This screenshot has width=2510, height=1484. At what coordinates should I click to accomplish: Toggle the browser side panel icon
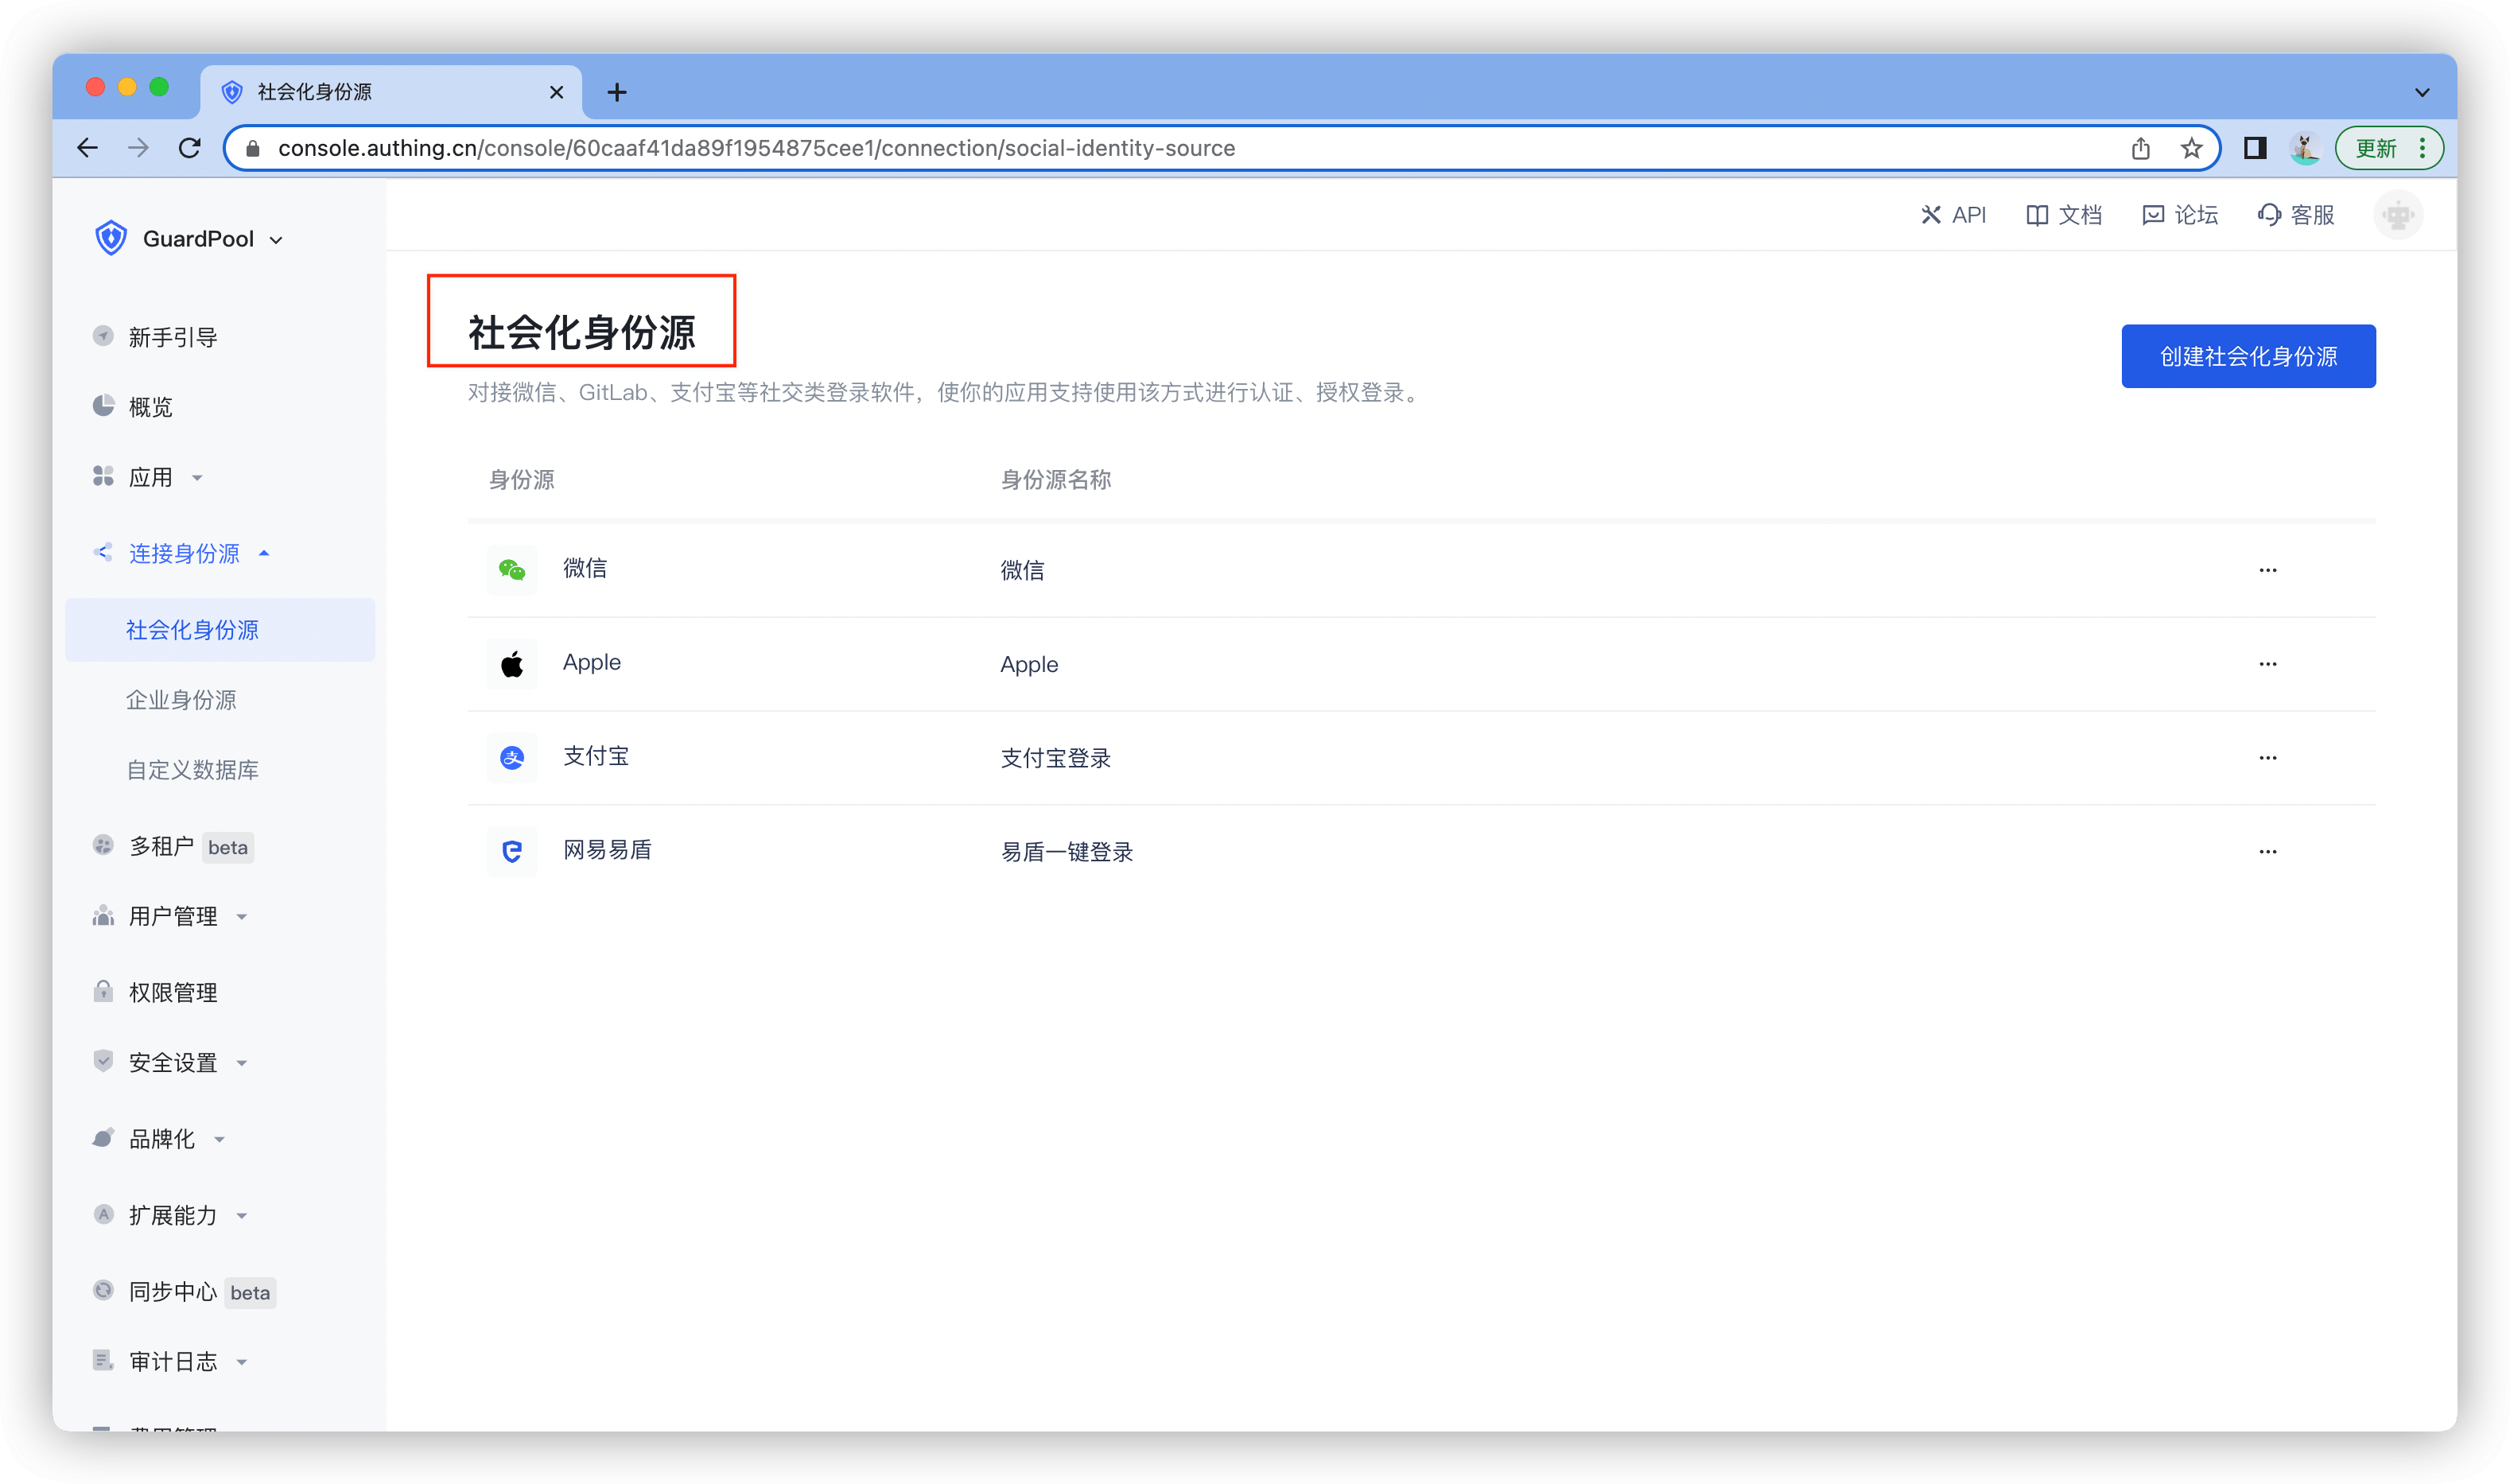coord(2254,149)
